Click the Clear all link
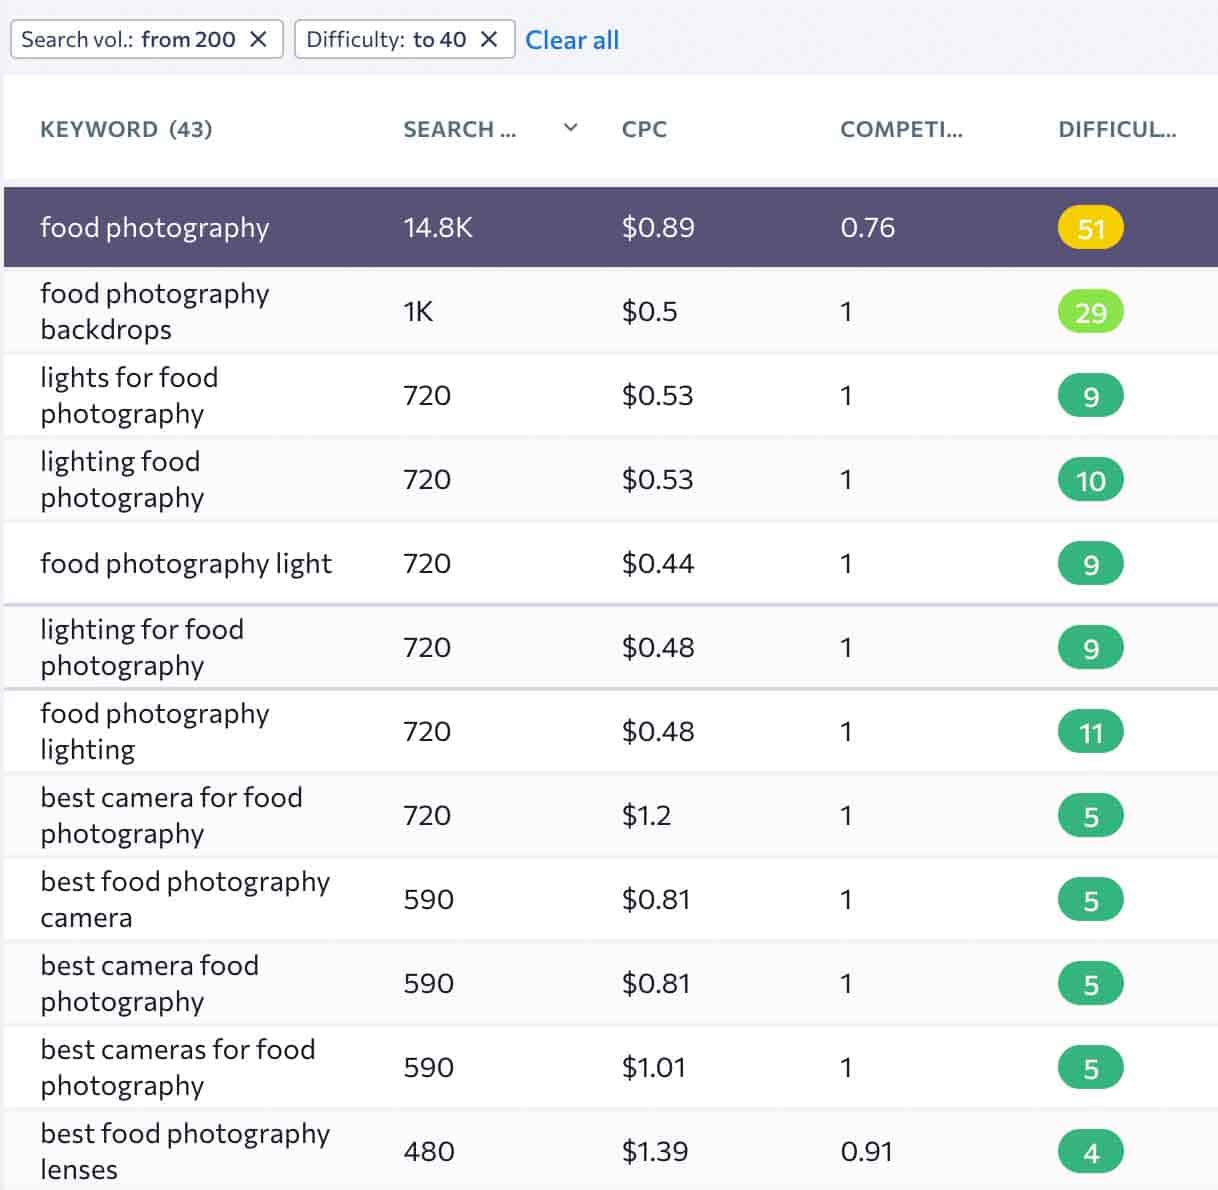Image resolution: width=1218 pixels, height=1190 pixels. tap(572, 40)
